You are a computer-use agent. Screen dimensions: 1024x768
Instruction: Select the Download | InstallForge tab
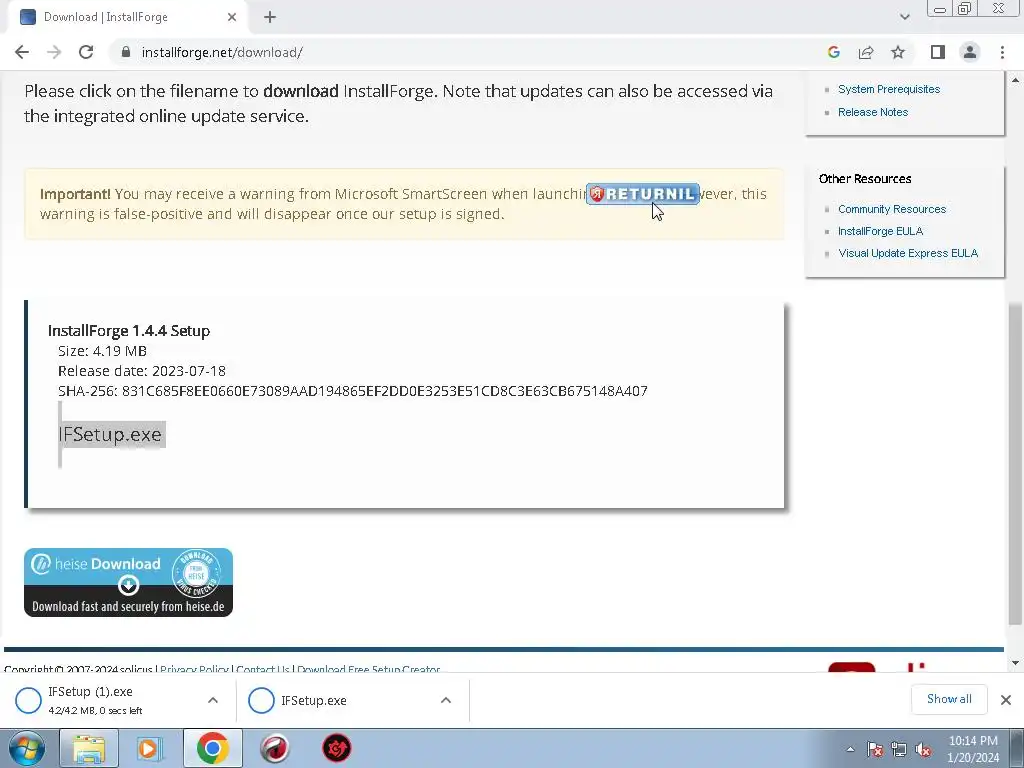(x=127, y=18)
